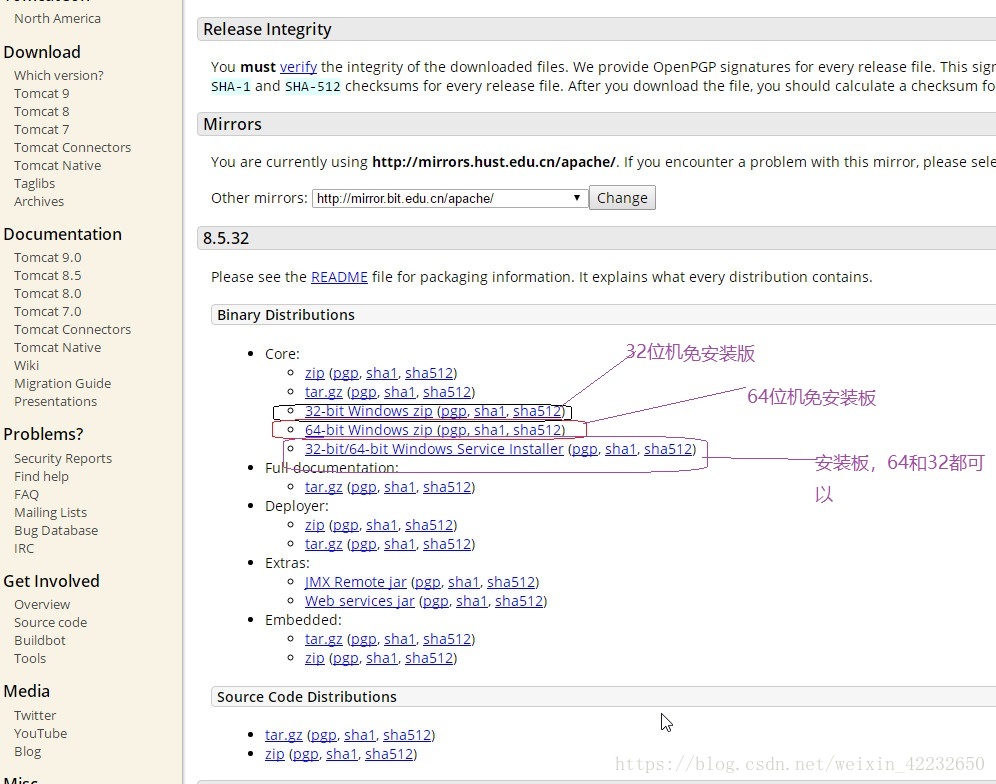Open pgp signature for Core zip
The image size is (996, 784).
[346, 373]
